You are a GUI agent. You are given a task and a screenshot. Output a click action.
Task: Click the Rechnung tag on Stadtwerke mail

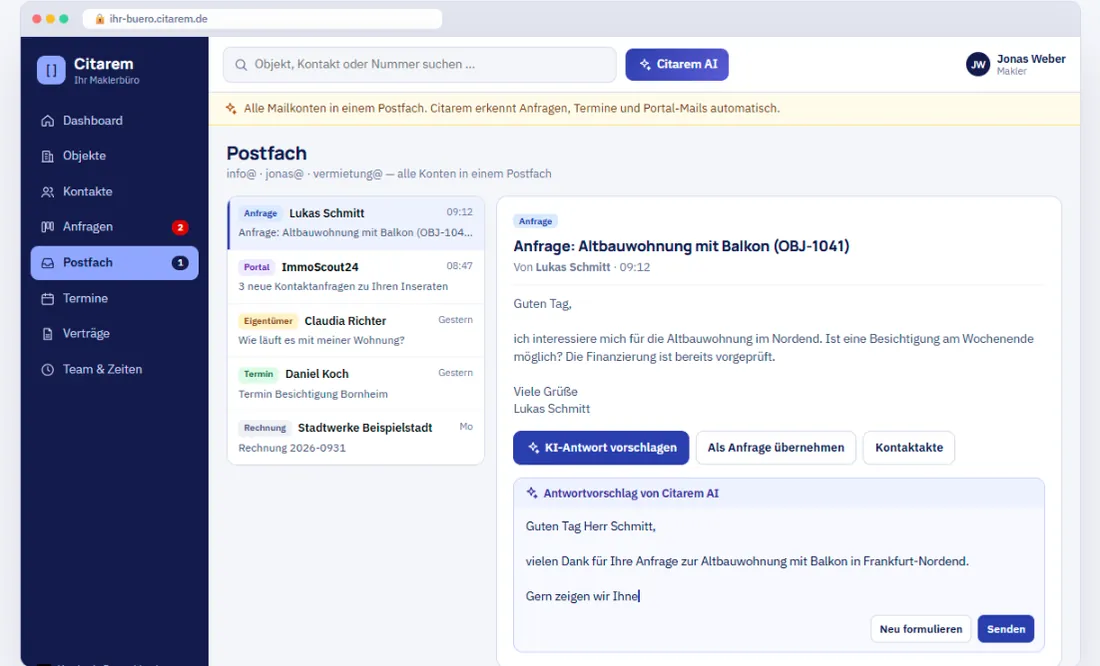tap(264, 427)
